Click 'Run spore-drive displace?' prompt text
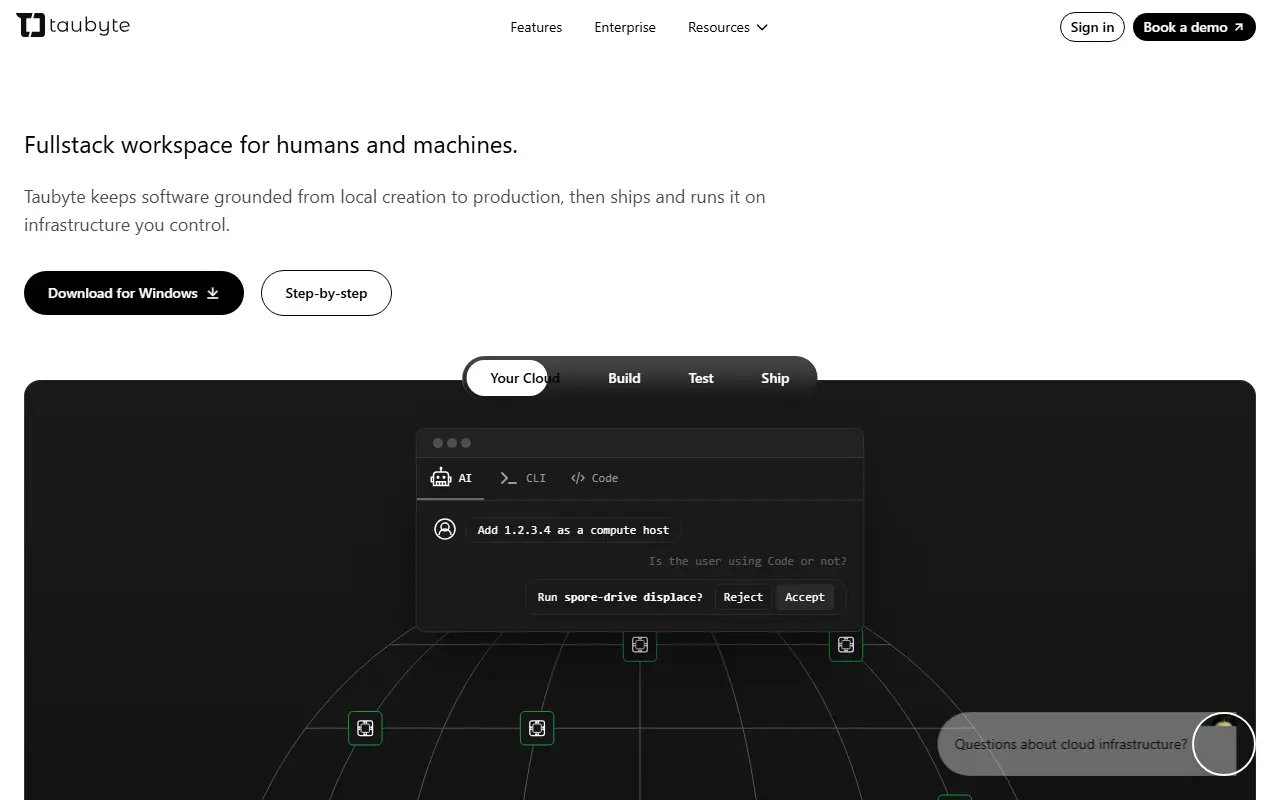This screenshot has width=1280, height=800. pos(620,597)
